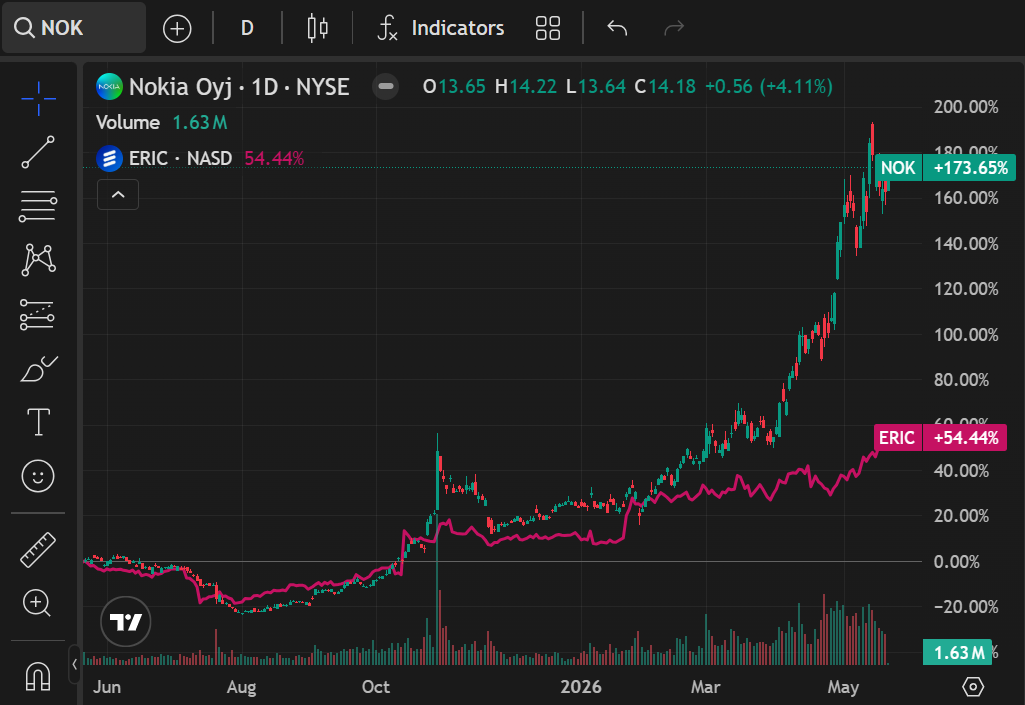Click the 100.00% scale label
Image resolution: width=1025 pixels, height=705 pixels.
point(966,335)
